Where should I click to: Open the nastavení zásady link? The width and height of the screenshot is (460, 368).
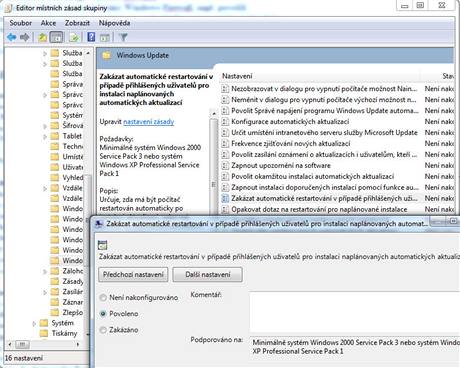click(x=149, y=122)
